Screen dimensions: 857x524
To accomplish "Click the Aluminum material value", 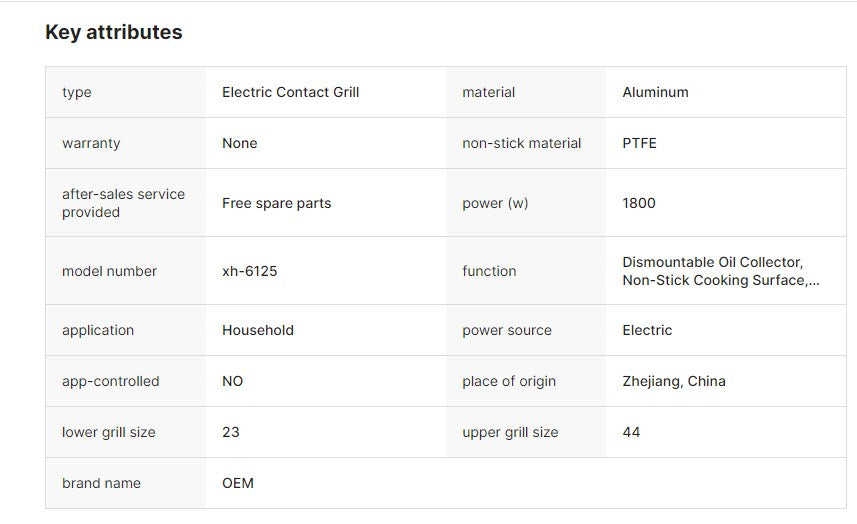I will pyautogui.click(x=655, y=92).
